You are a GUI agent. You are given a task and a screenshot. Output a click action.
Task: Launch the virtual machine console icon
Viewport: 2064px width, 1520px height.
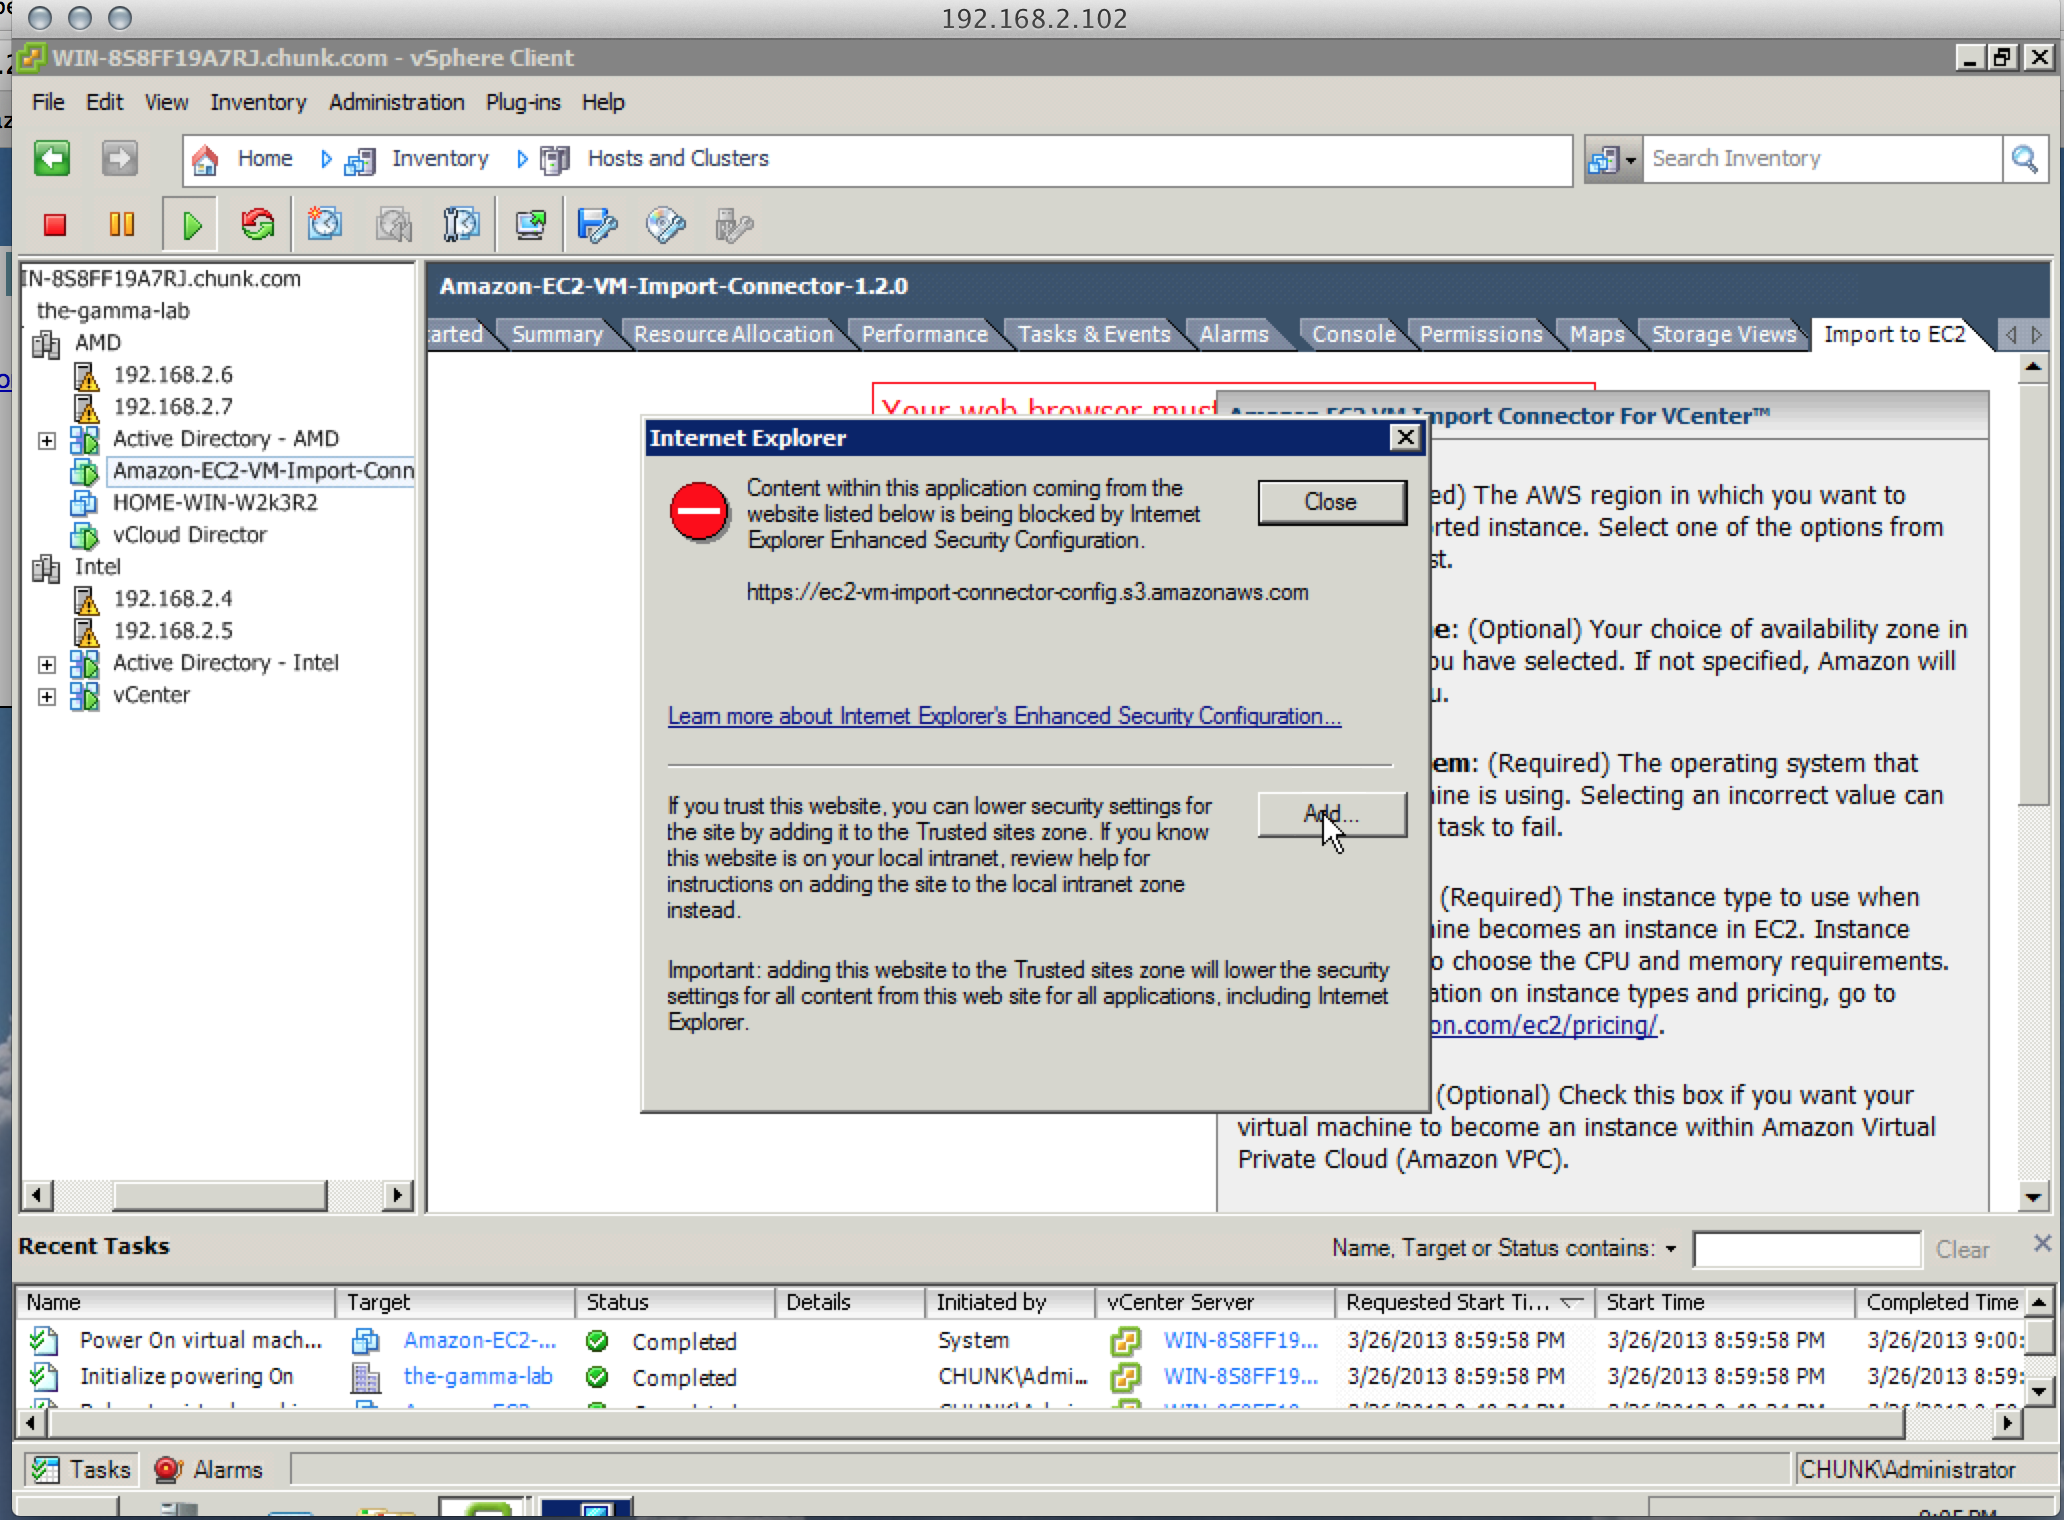[x=530, y=225]
